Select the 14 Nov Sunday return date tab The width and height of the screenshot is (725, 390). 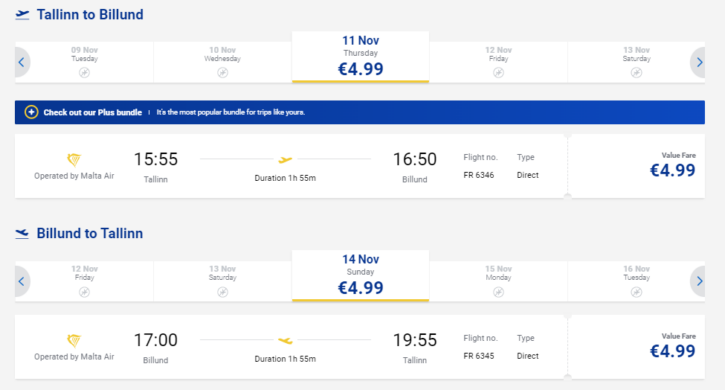click(361, 276)
